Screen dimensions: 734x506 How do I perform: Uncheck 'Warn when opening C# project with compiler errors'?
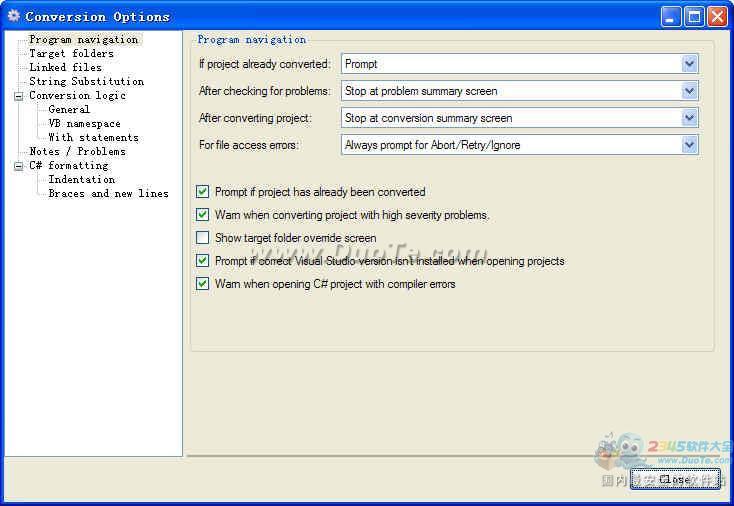point(202,284)
